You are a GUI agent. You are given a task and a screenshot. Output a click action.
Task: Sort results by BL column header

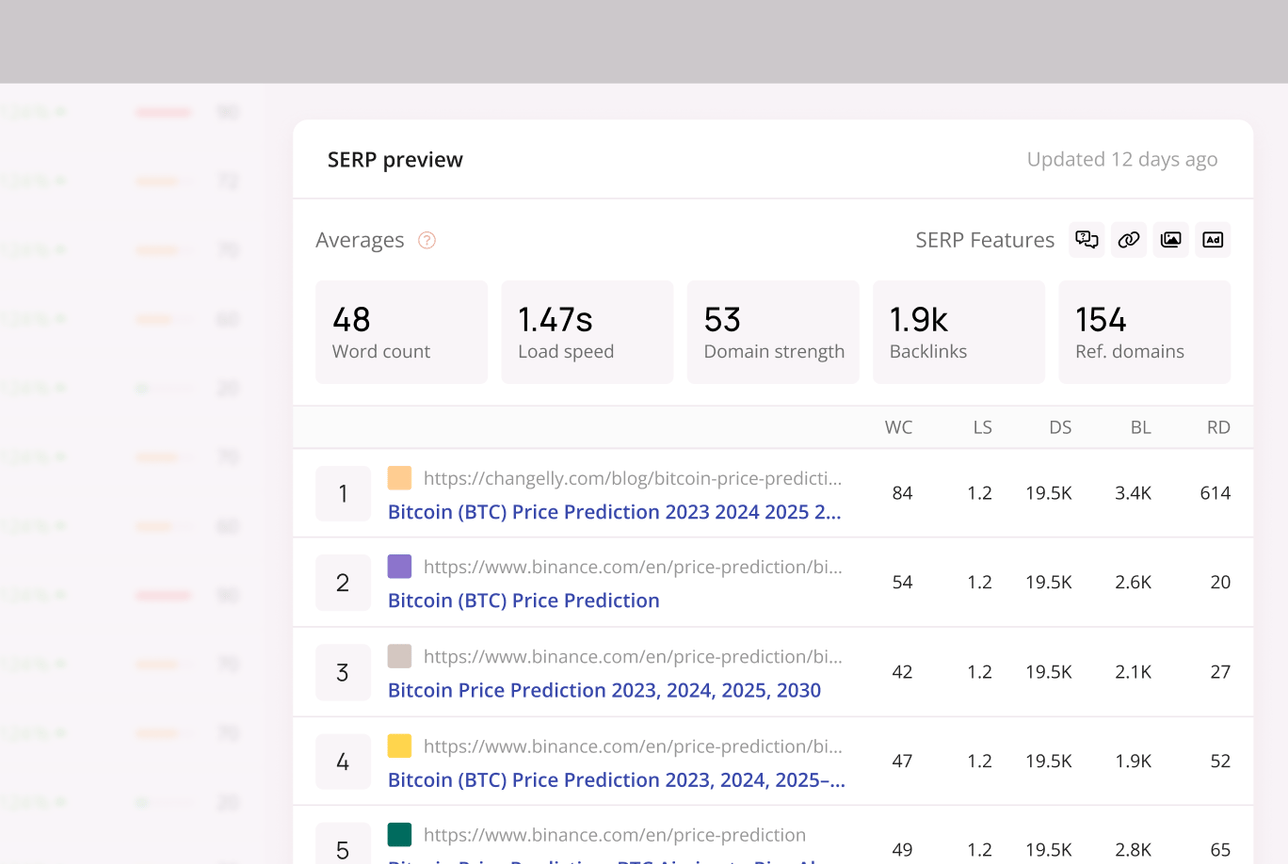(1140, 428)
